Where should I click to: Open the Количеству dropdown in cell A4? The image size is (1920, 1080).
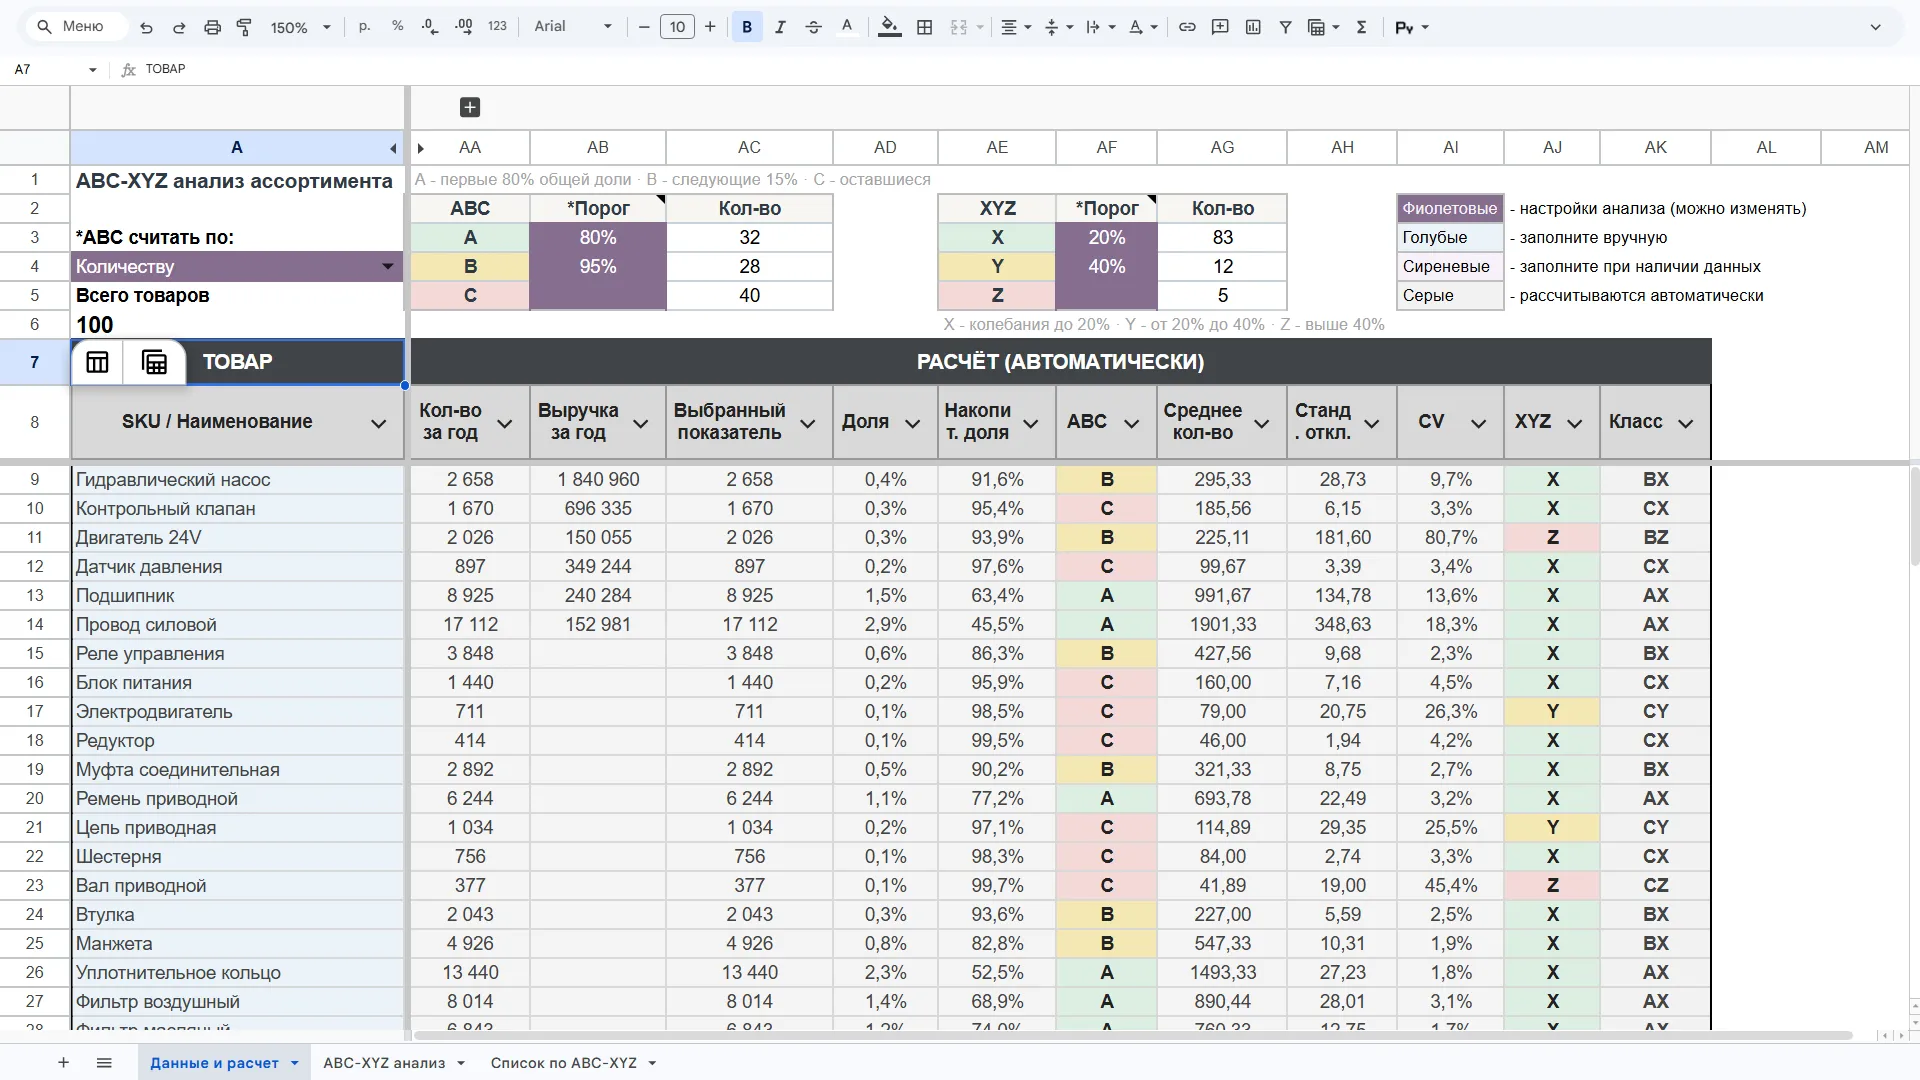[387, 267]
